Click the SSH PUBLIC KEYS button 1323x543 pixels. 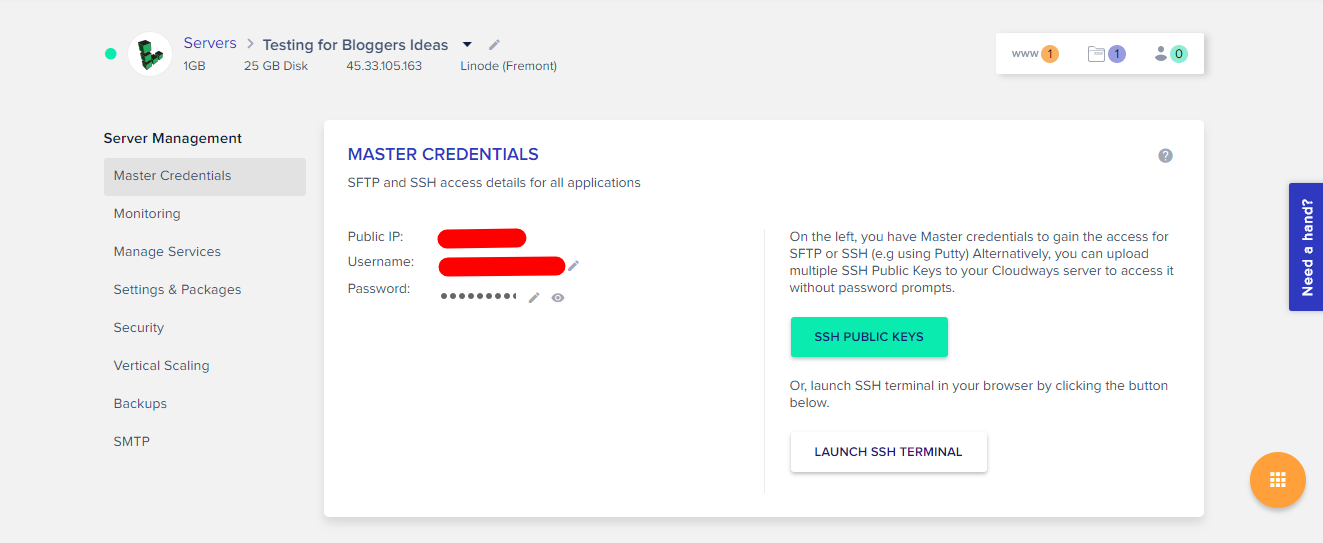click(869, 337)
